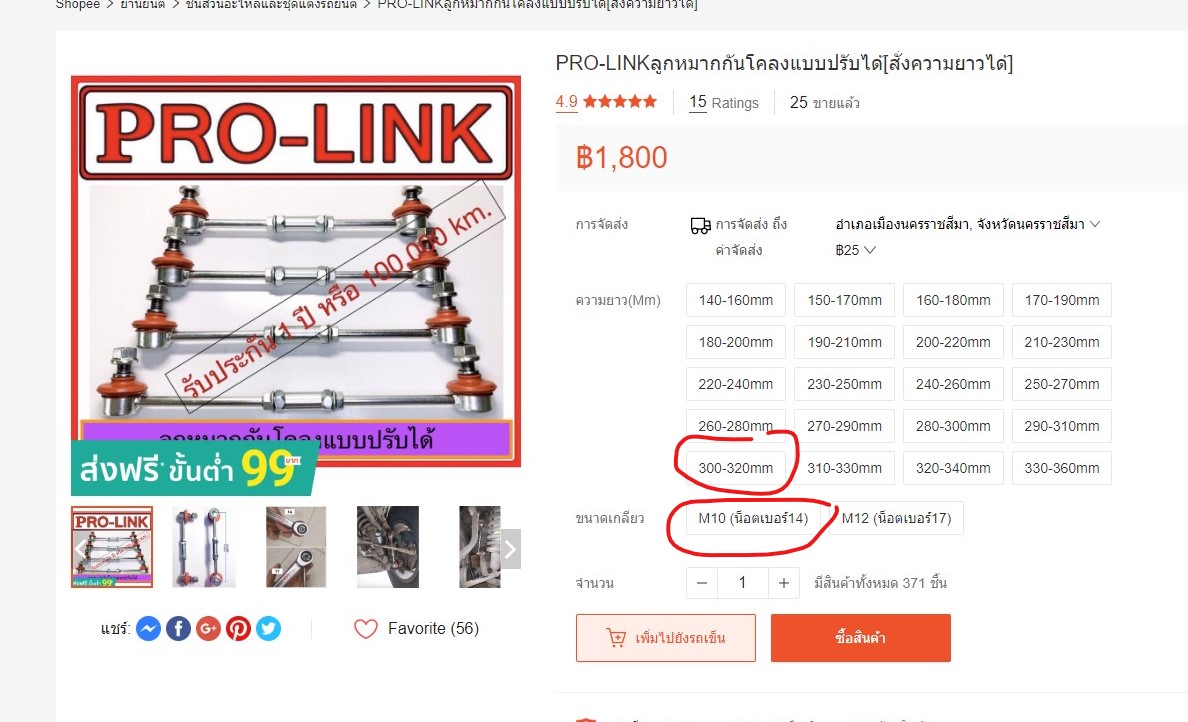Decrease quantity with minus button
Image resolution: width=1188 pixels, height=722 pixels.
click(702, 583)
